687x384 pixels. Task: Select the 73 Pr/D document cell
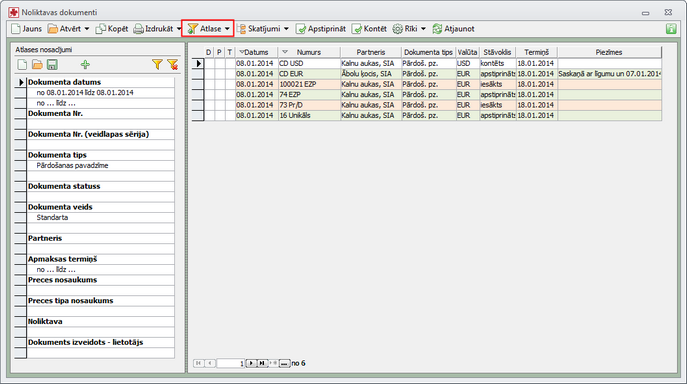pos(309,105)
